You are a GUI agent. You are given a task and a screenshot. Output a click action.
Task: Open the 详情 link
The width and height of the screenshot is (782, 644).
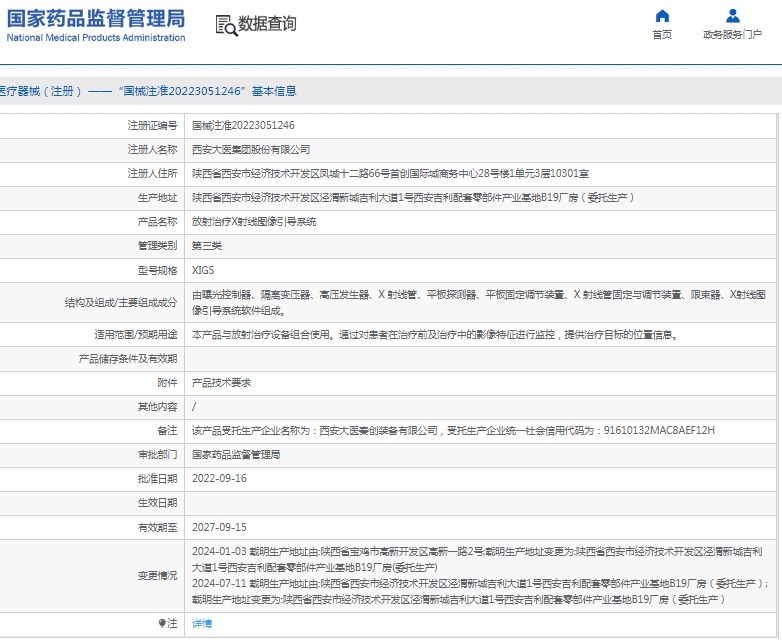click(x=202, y=623)
